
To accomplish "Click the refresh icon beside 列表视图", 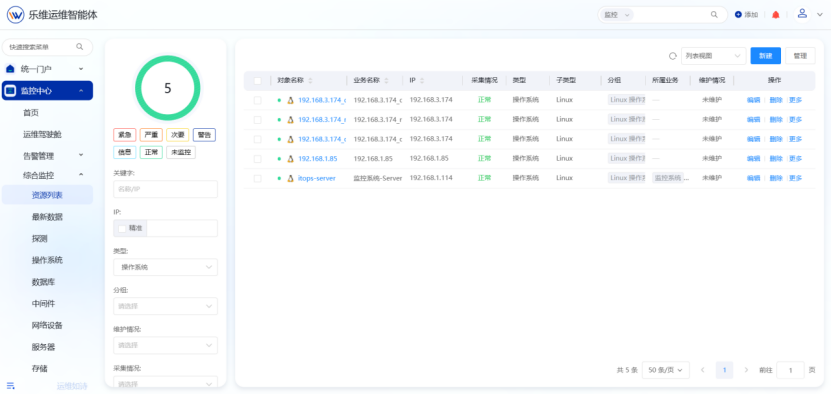I will (673, 56).
